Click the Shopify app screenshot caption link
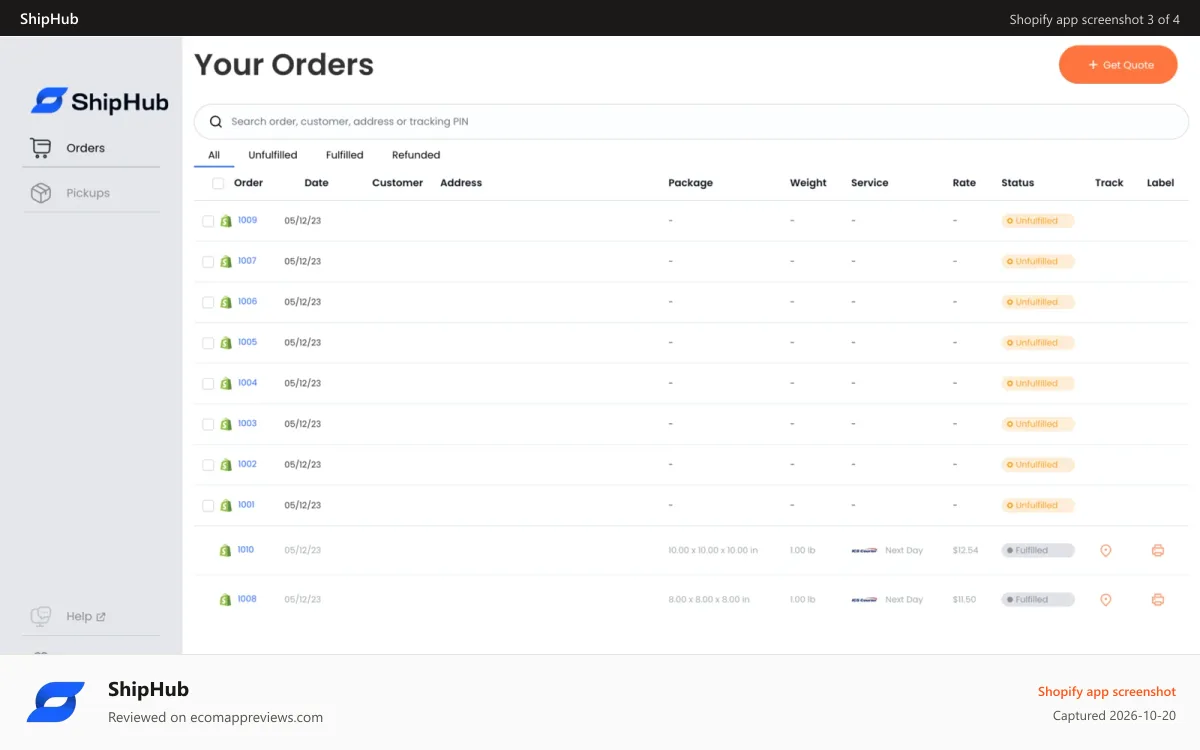The width and height of the screenshot is (1200, 750). [1107, 692]
